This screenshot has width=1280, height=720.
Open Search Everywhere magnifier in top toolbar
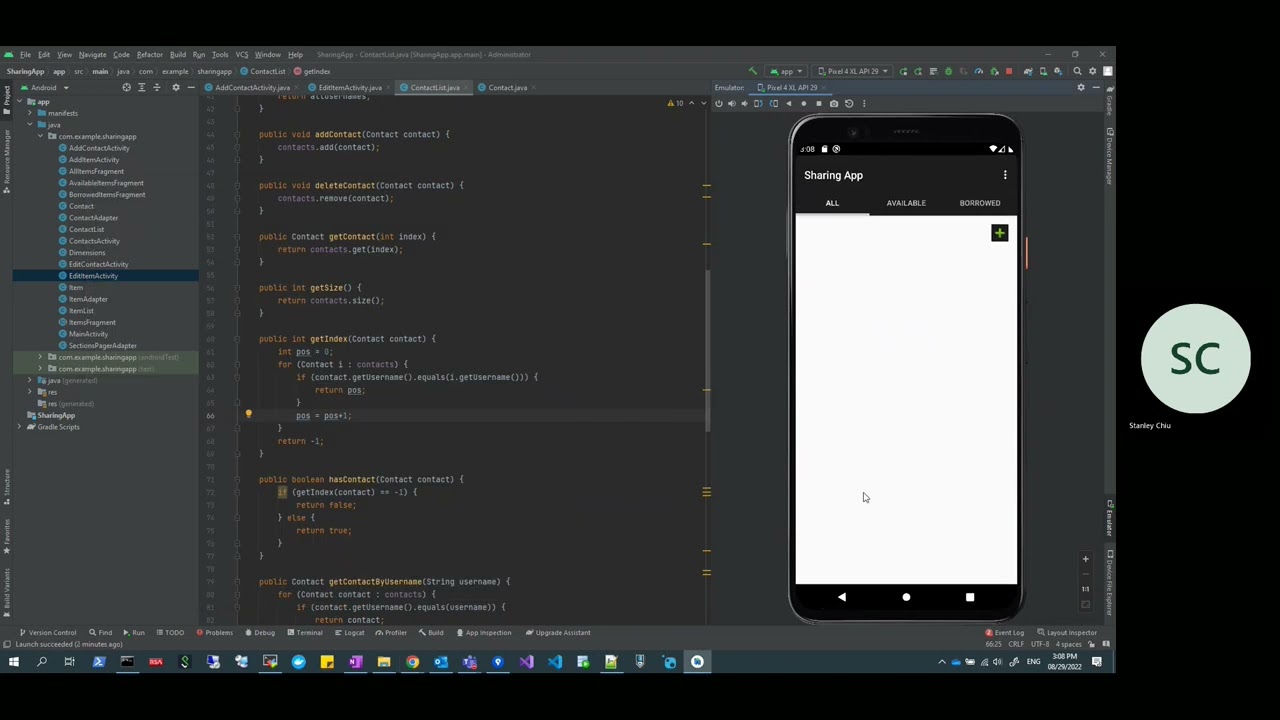(1077, 71)
